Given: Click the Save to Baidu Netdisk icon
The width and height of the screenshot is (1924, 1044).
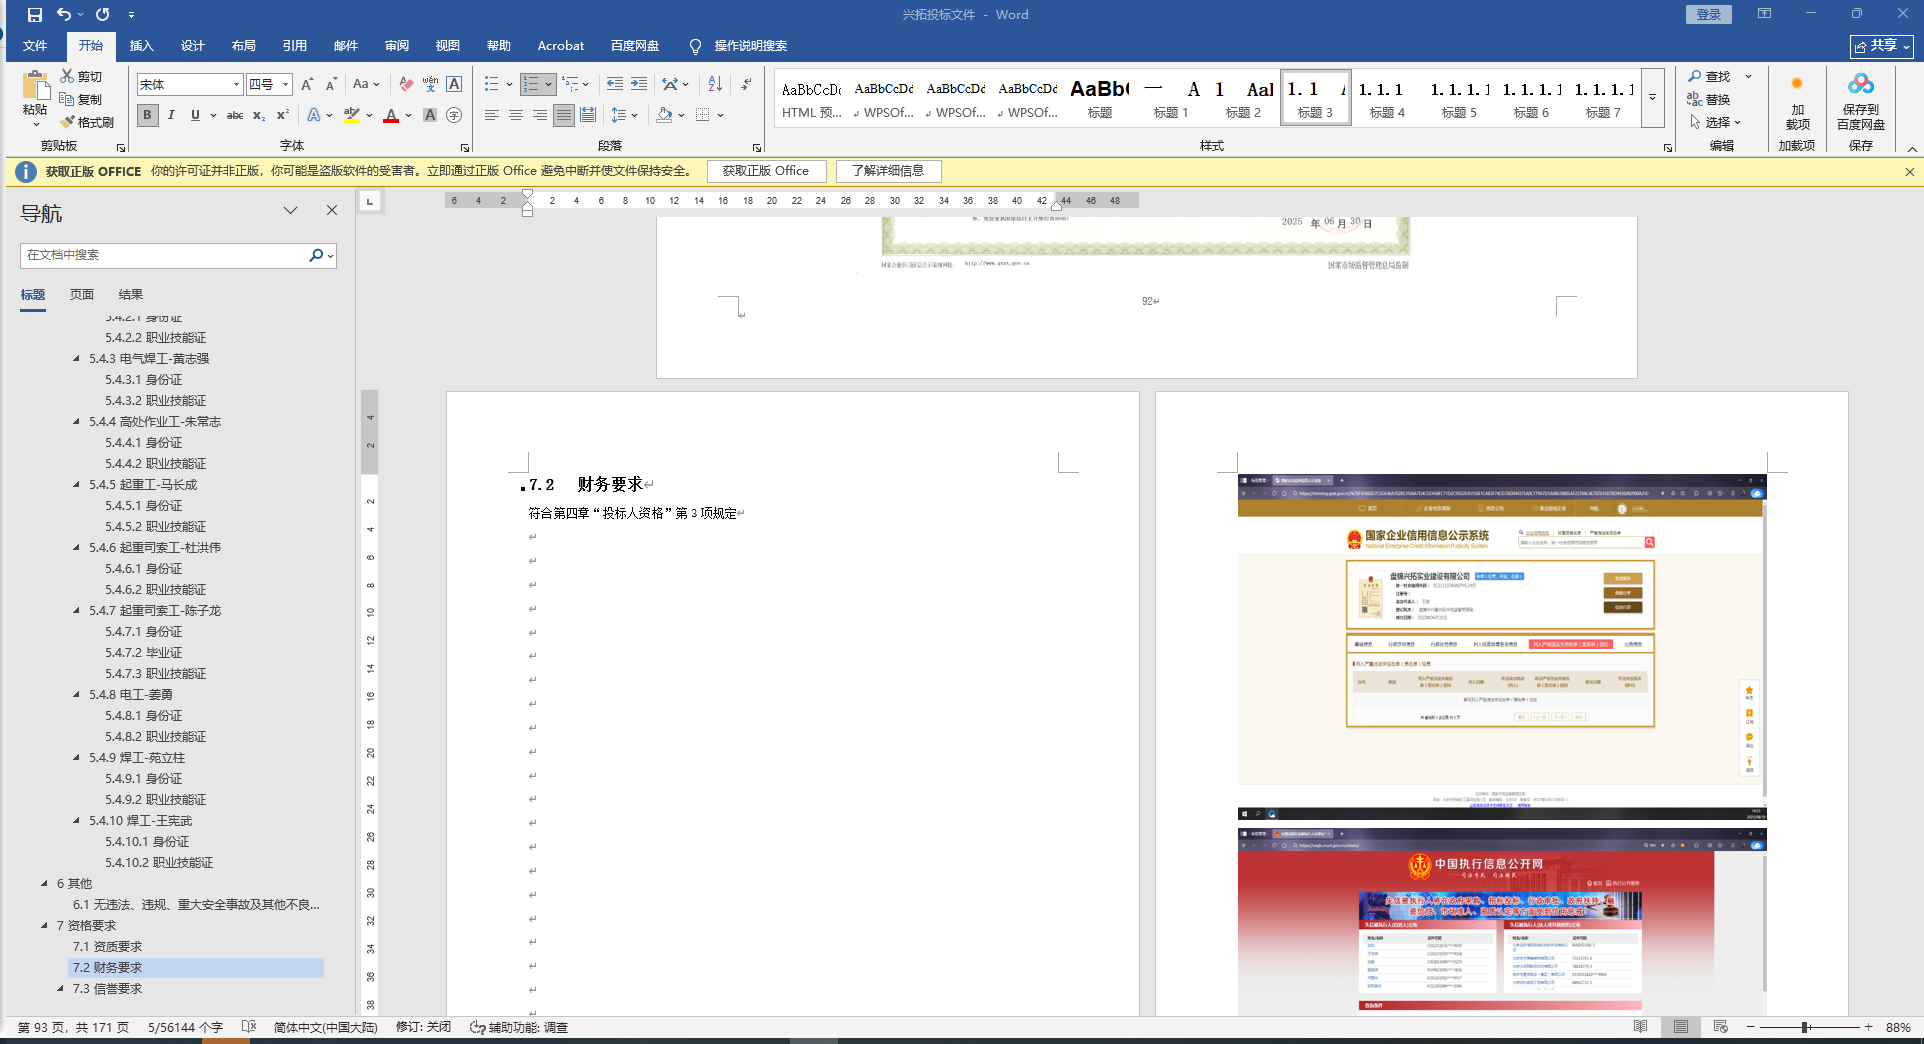Looking at the screenshot, I should point(1861,84).
